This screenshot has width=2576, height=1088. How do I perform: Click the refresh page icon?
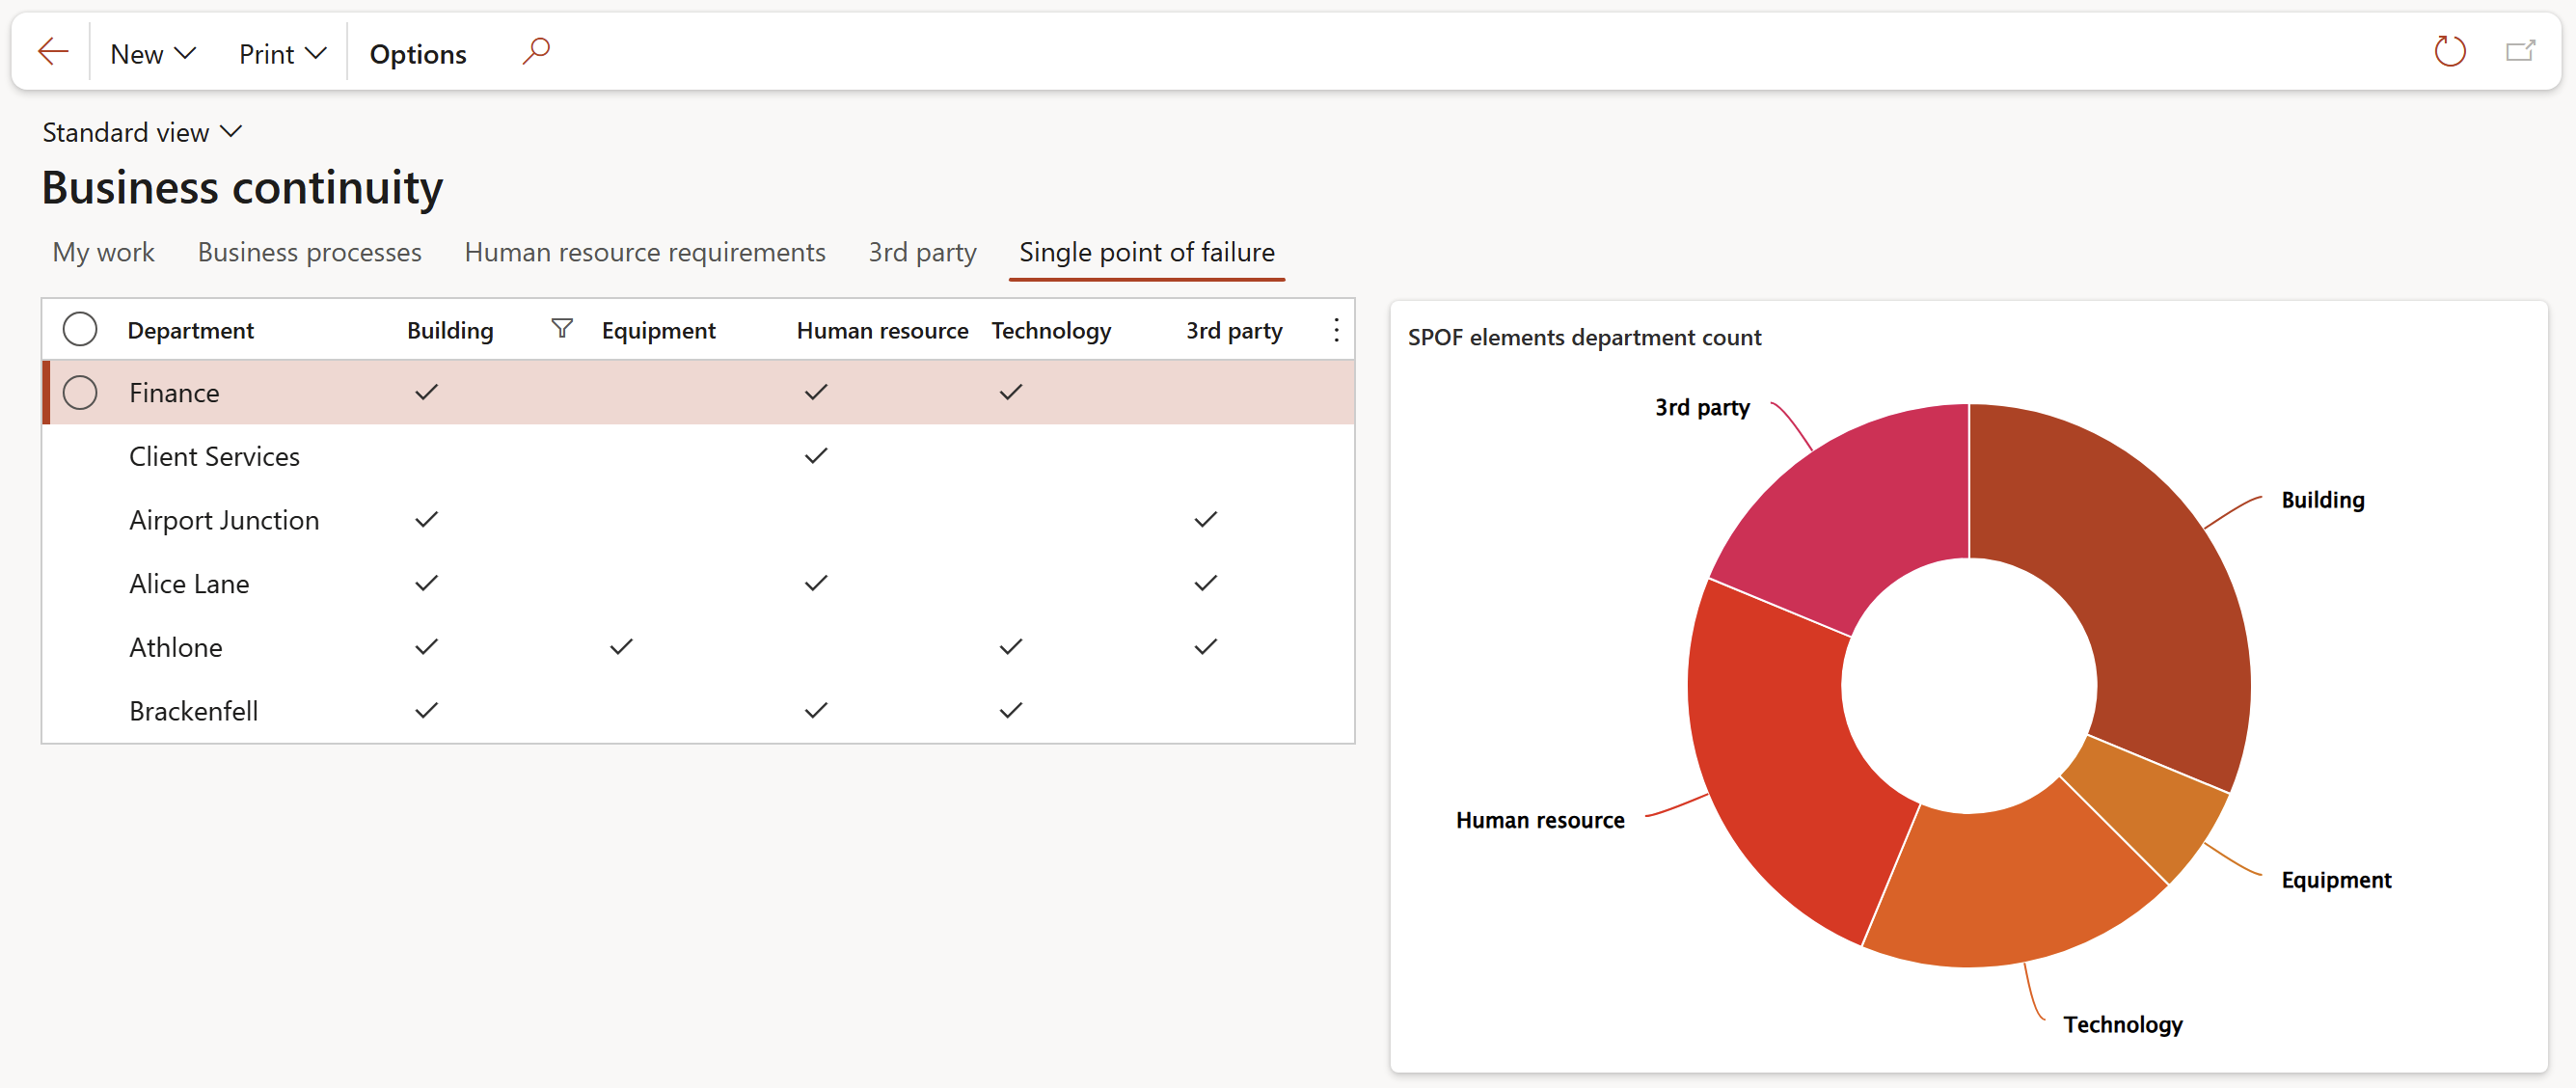point(2449,51)
